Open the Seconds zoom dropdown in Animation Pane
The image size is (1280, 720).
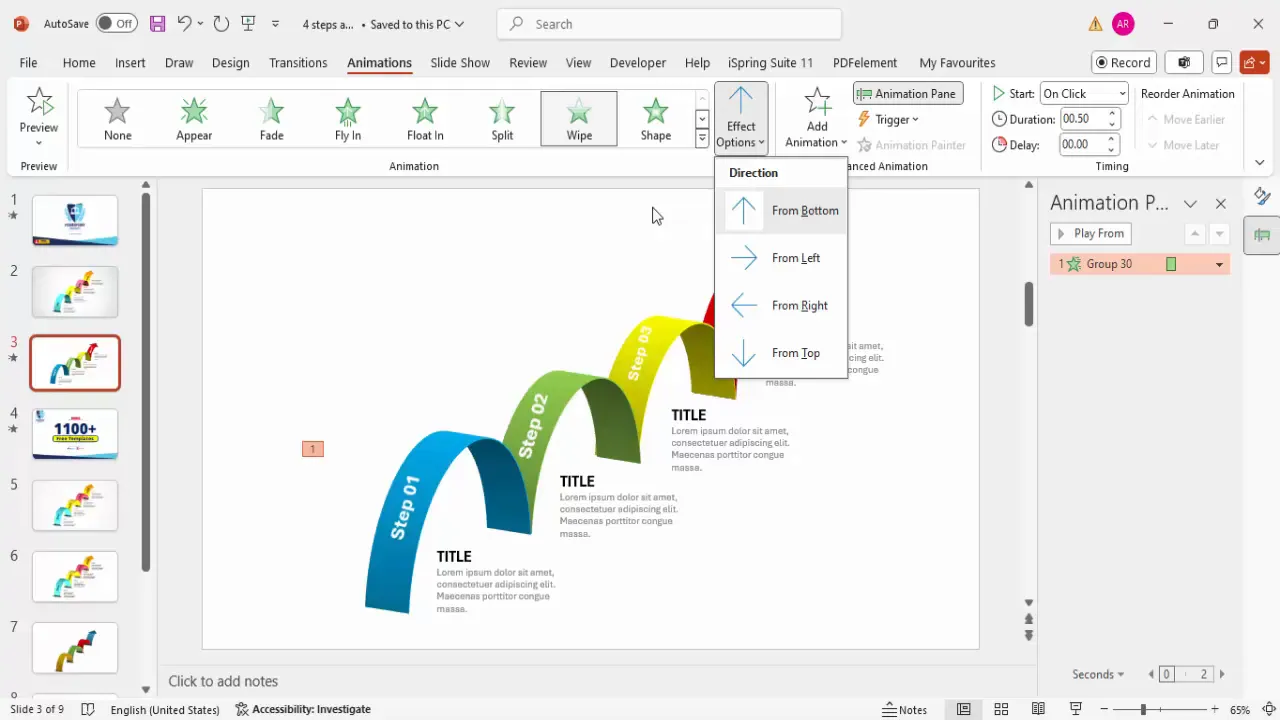(1098, 674)
